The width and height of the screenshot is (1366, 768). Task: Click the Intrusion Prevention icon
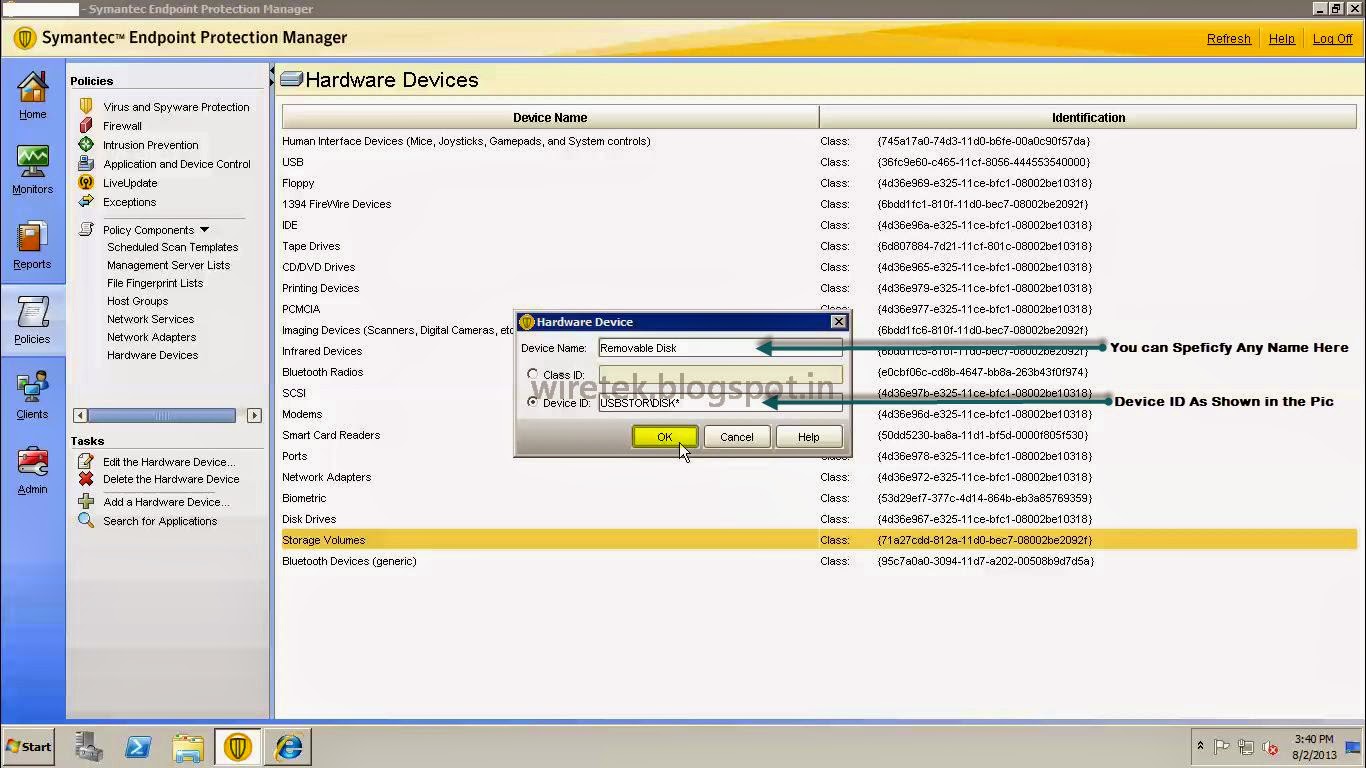86,144
